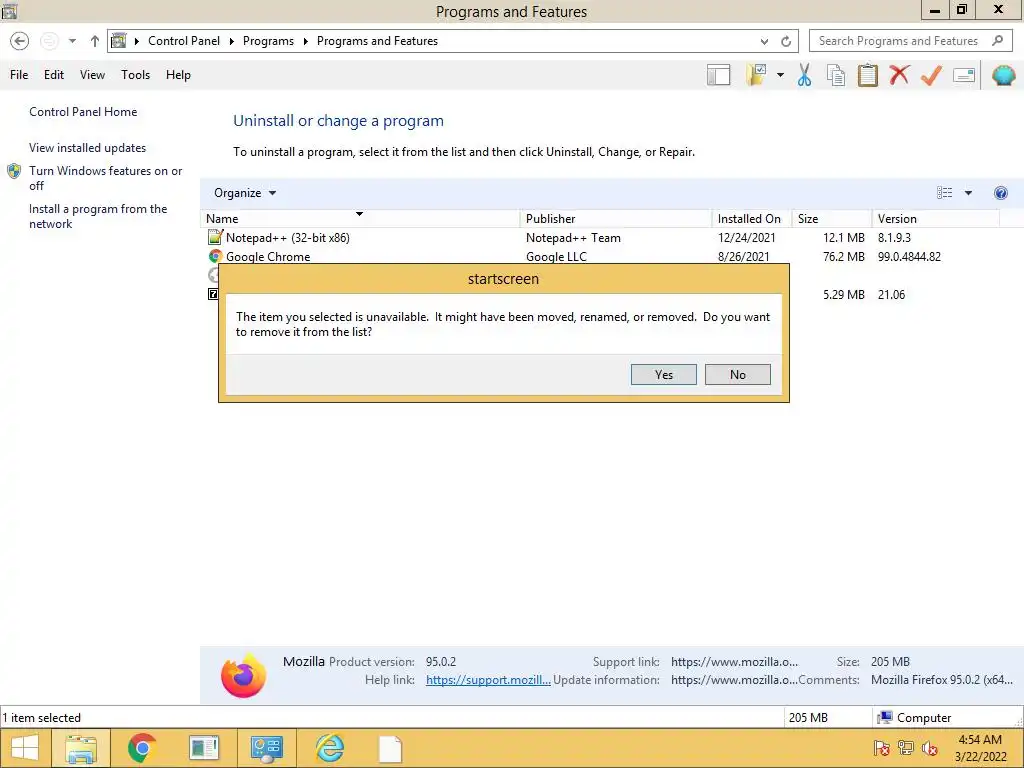Click the network tray icon

[x=906, y=748]
